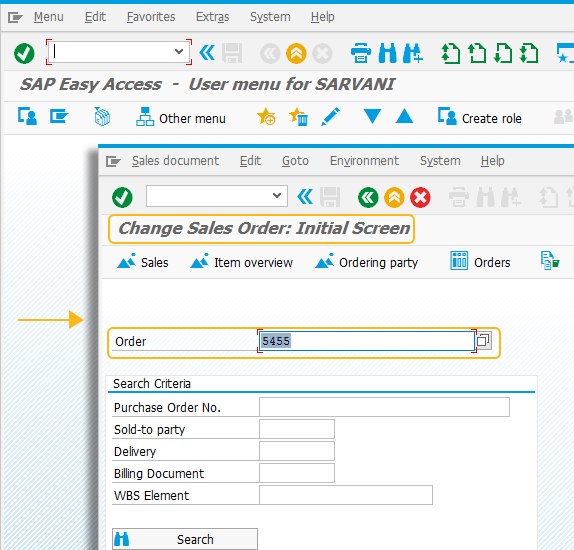Click the Item overview button
The image size is (574, 550).
[242, 262]
